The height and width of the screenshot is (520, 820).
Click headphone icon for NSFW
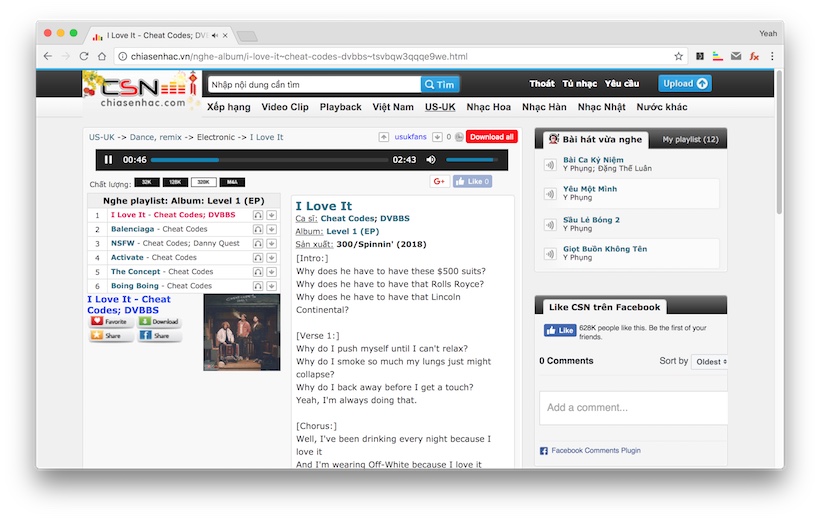coord(258,243)
